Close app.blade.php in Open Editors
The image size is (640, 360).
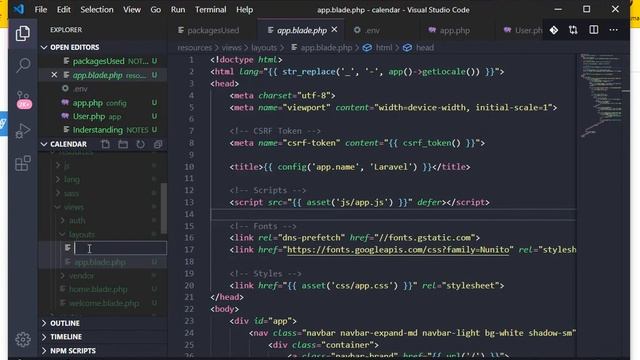(x=54, y=75)
